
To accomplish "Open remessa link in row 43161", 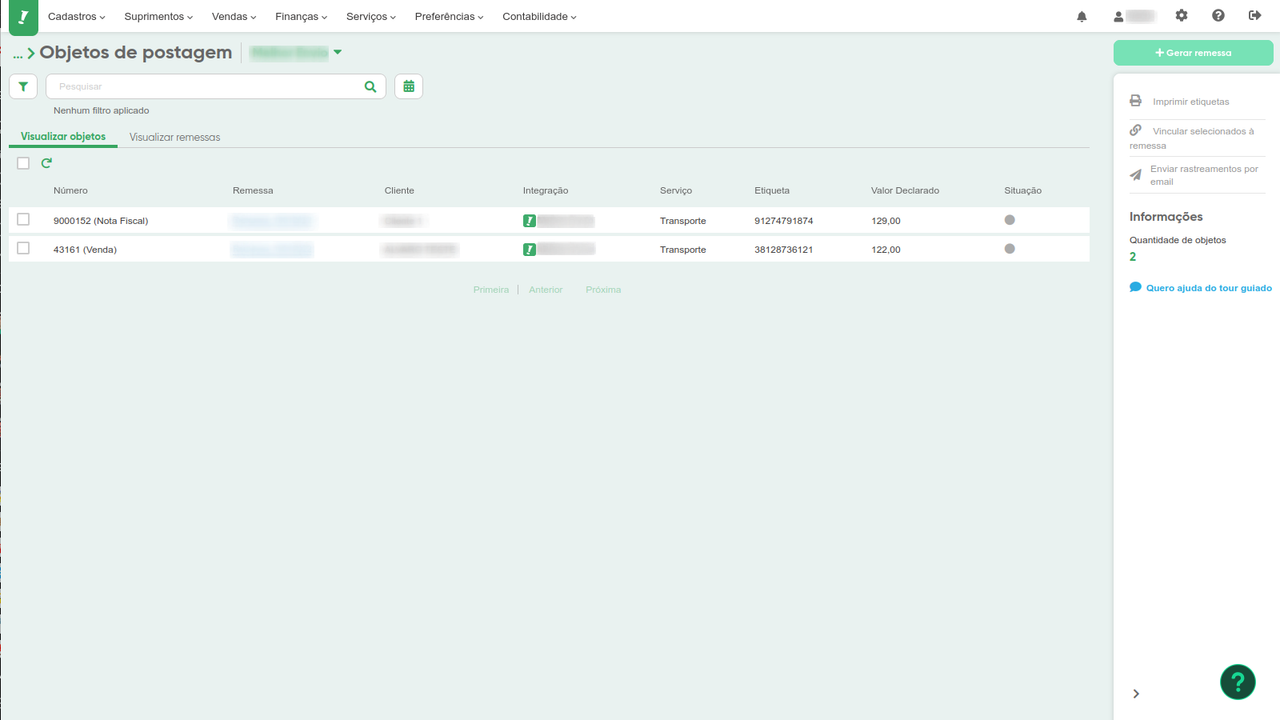I will [272, 249].
